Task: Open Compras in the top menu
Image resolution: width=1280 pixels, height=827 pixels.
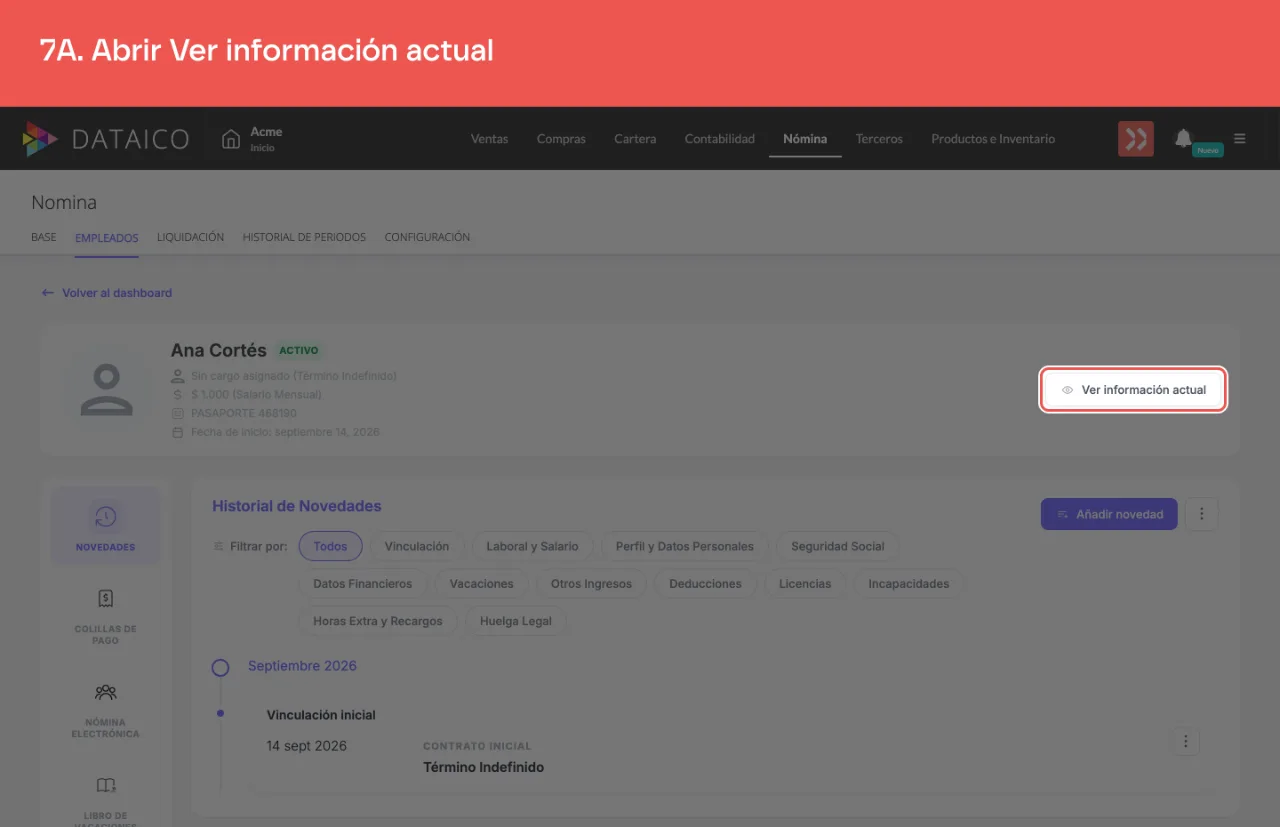Action: tap(561, 139)
